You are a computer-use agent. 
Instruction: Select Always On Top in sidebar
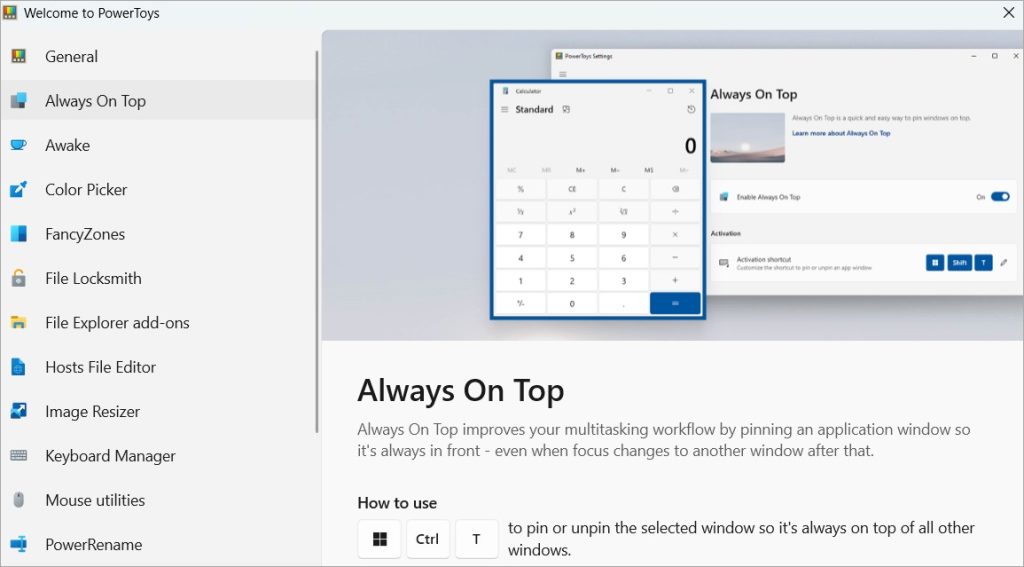click(x=158, y=101)
